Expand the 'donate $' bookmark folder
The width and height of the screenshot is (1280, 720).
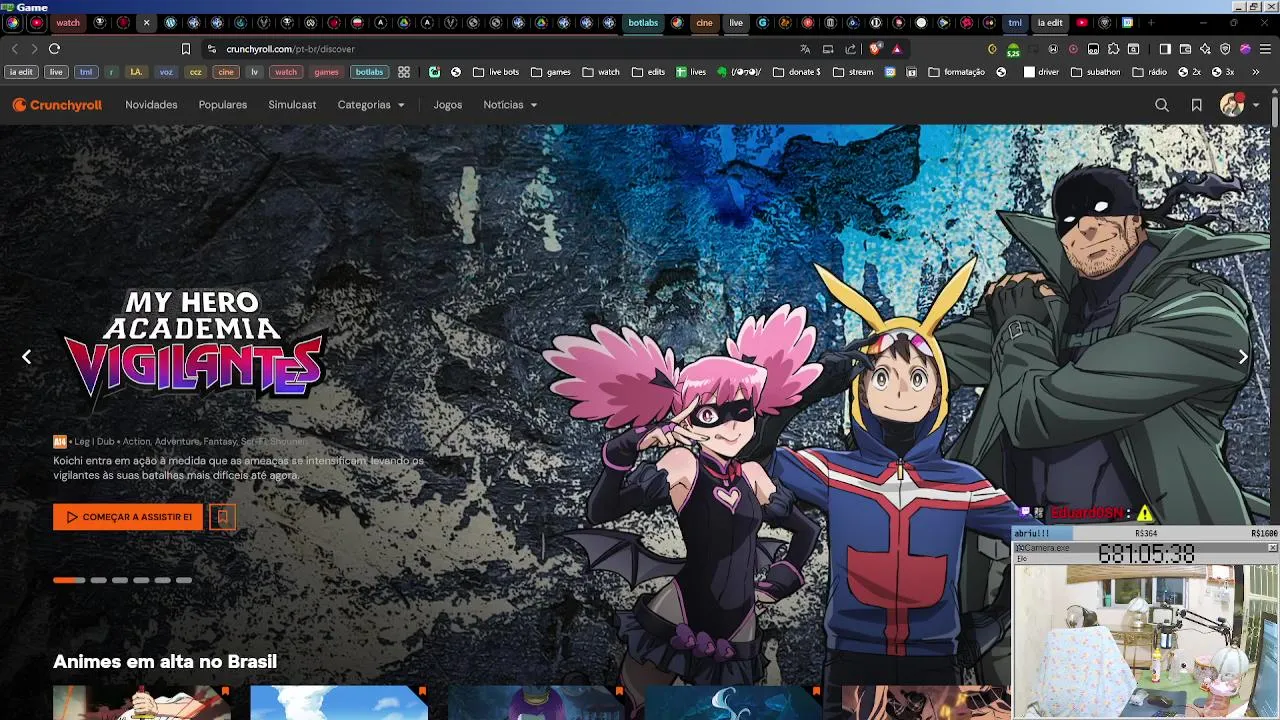point(797,72)
